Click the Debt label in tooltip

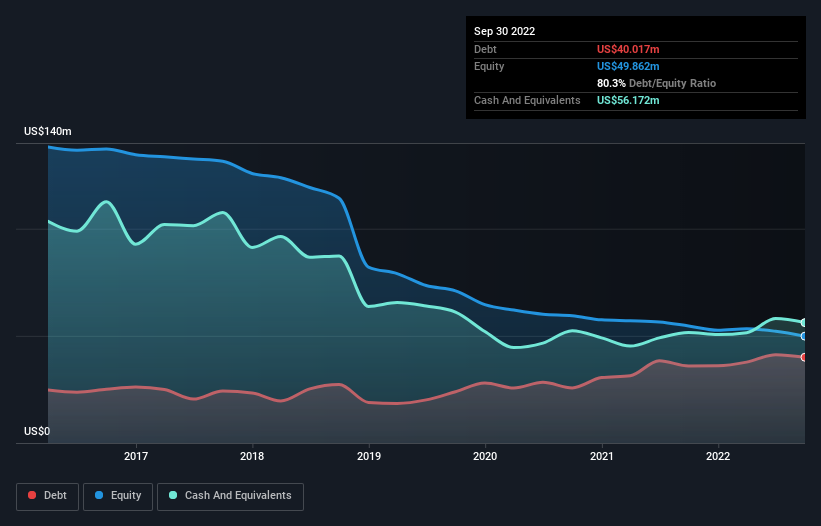coord(485,49)
